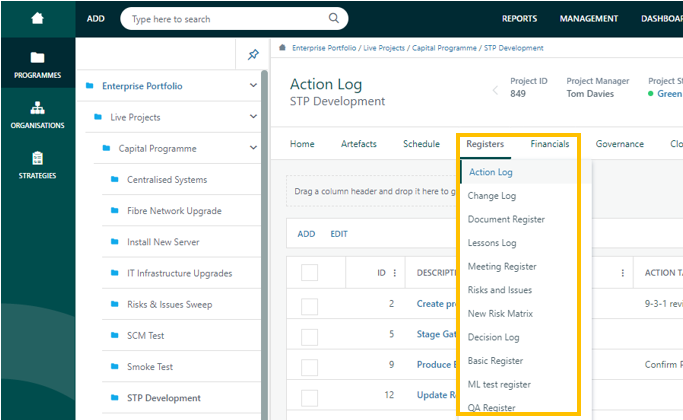Click the Fibre Network Upgrade folder icon
This screenshot has height=420, width=683.
click(115, 210)
